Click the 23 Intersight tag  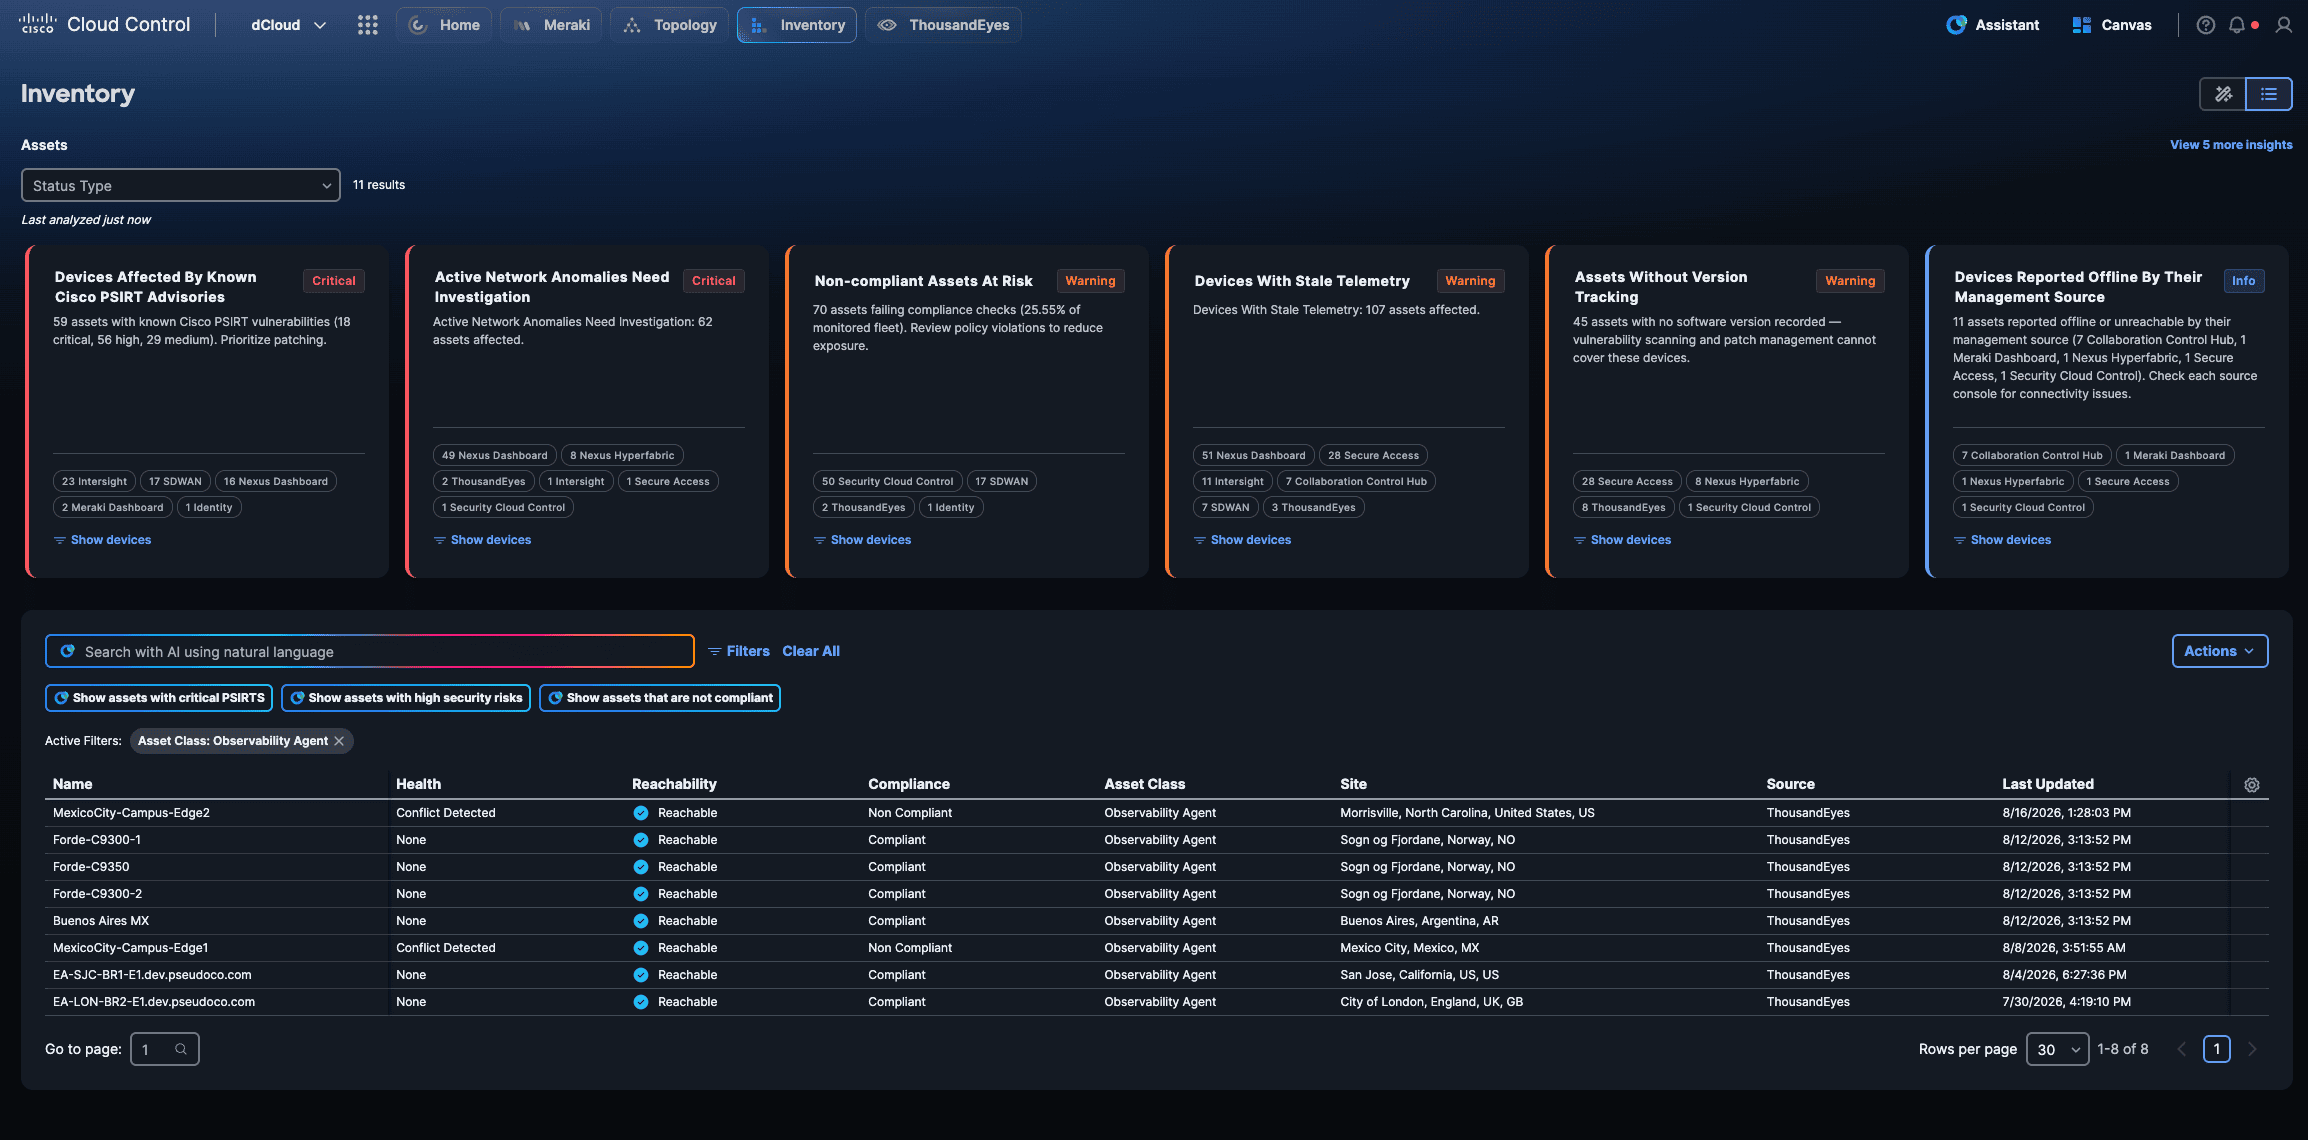tap(94, 481)
